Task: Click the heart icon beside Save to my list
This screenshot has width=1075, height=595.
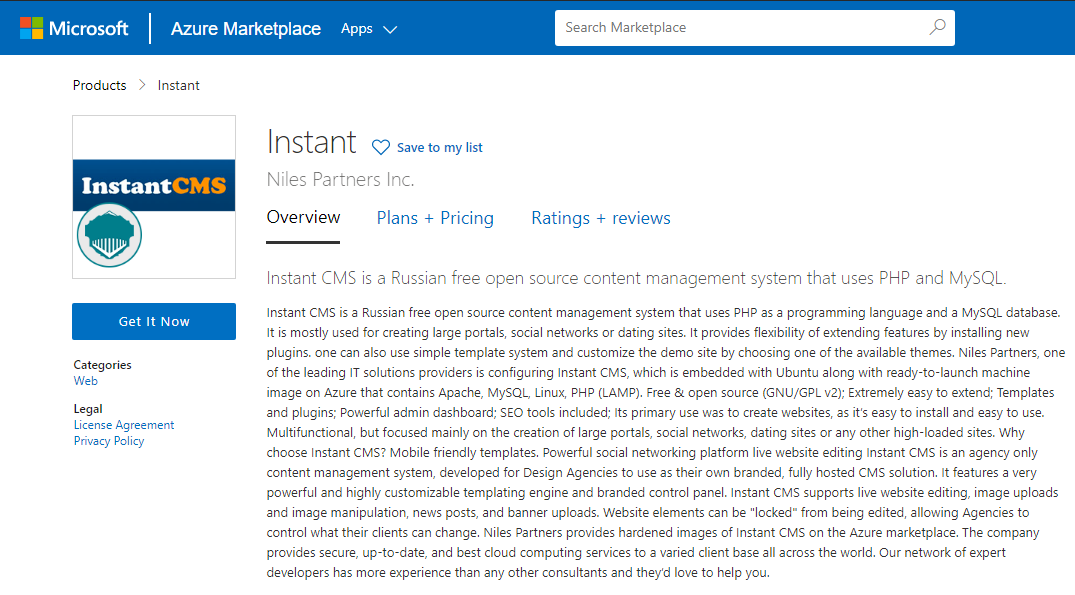Action: pos(380,147)
